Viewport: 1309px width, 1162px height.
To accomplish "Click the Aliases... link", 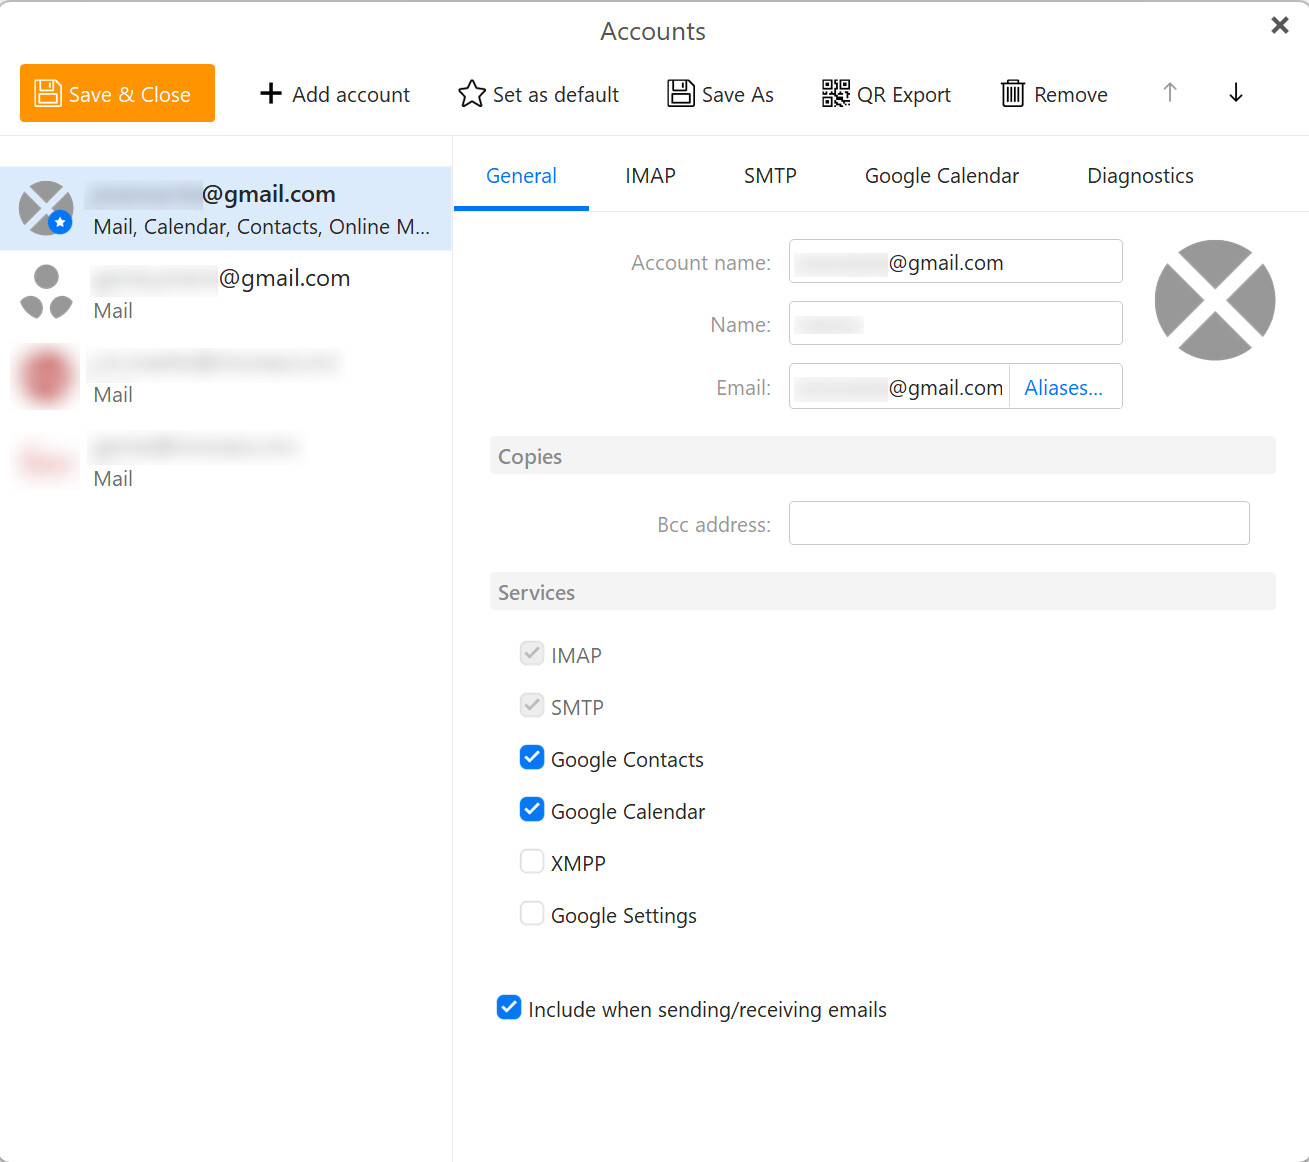I will pyautogui.click(x=1063, y=388).
